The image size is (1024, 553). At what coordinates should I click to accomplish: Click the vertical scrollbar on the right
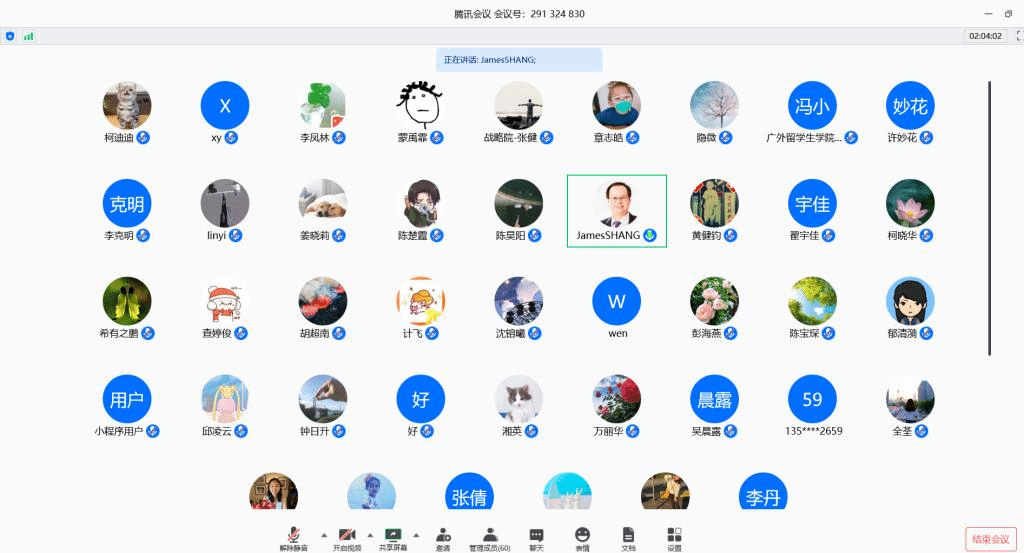click(989, 218)
